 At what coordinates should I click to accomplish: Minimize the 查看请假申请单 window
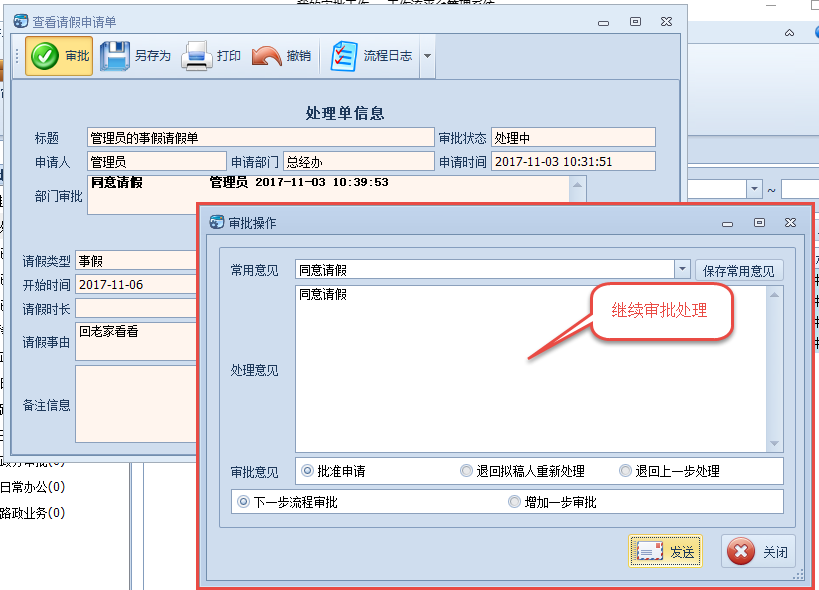coord(603,22)
